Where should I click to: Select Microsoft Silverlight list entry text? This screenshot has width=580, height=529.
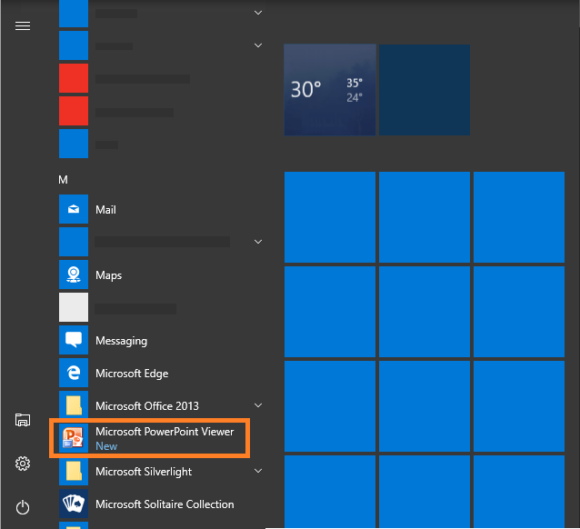pos(144,472)
